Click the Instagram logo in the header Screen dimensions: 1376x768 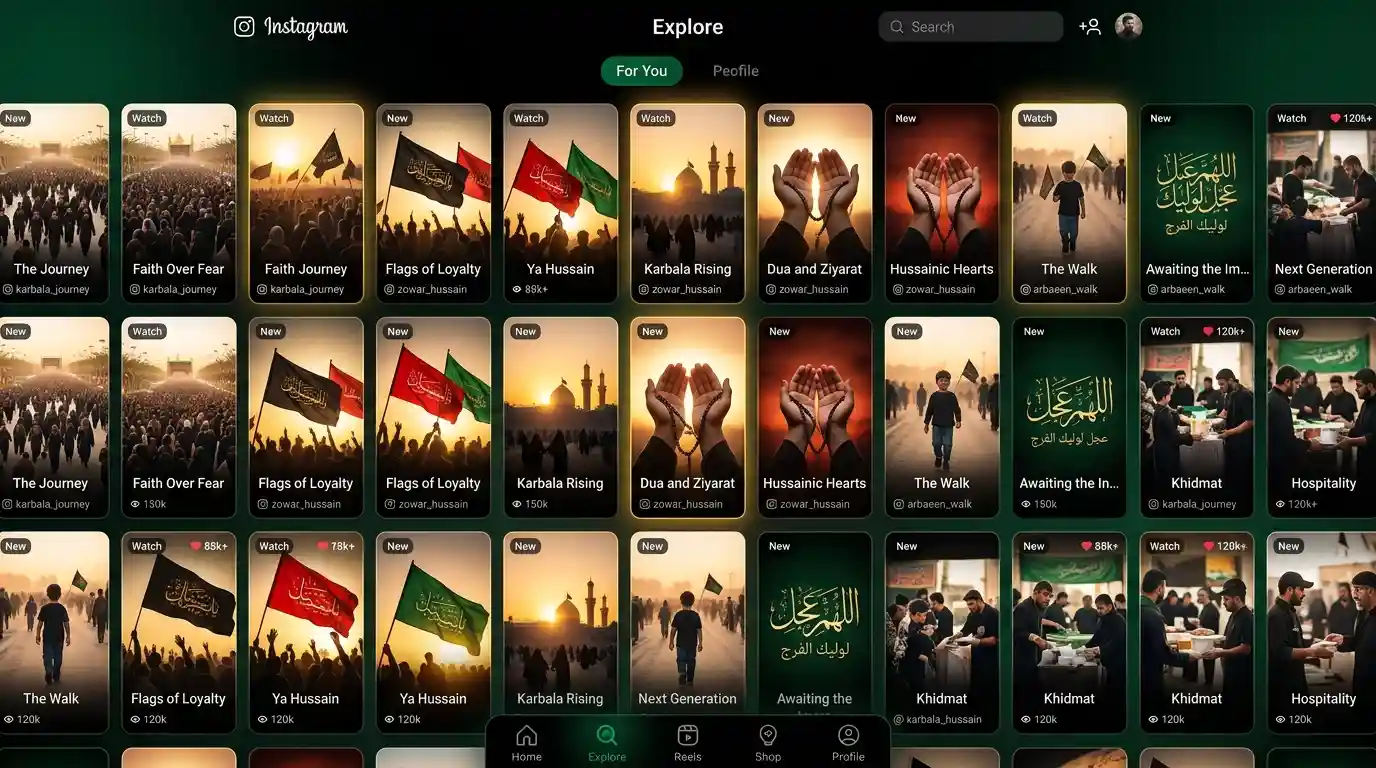tap(291, 27)
